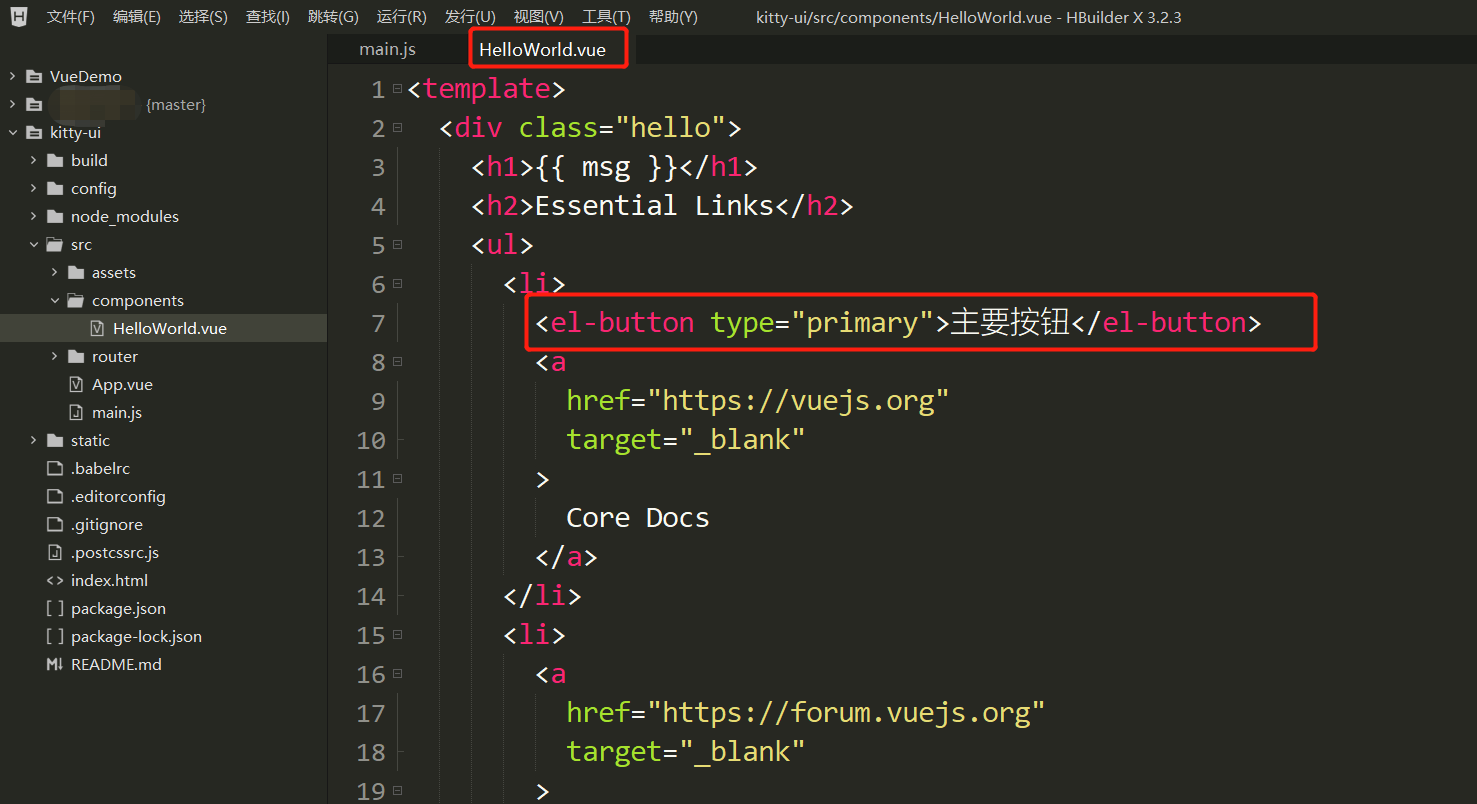Click the HBuilder X logo icon
This screenshot has height=804, width=1477.
click(x=19, y=16)
